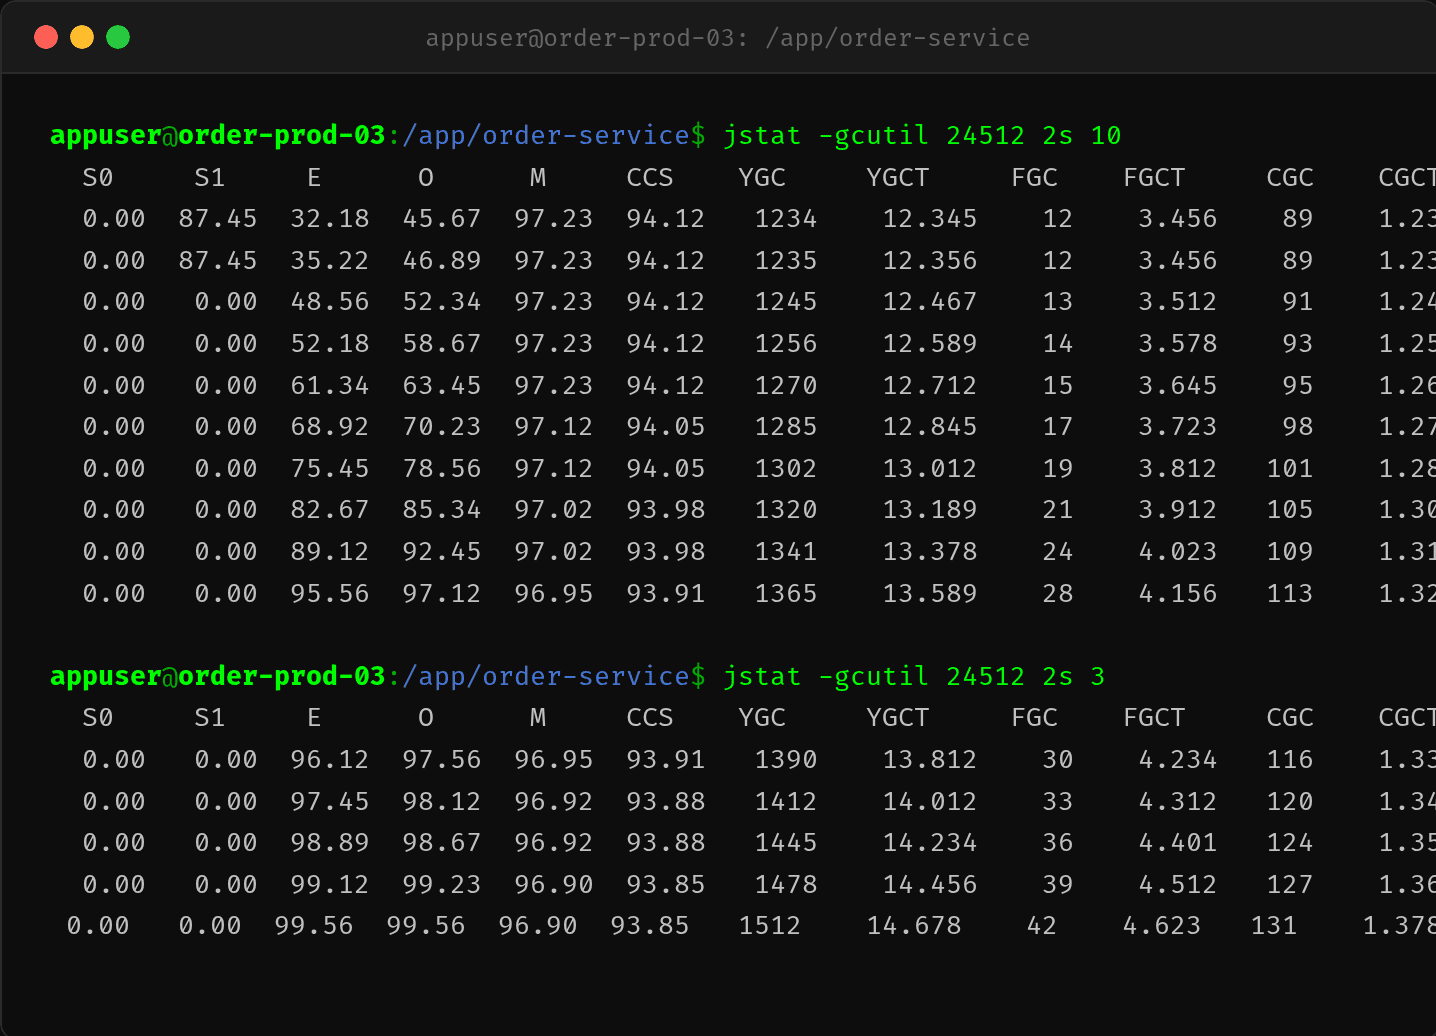Click O value '45.67'
This screenshot has width=1436, height=1036.
tap(442, 218)
